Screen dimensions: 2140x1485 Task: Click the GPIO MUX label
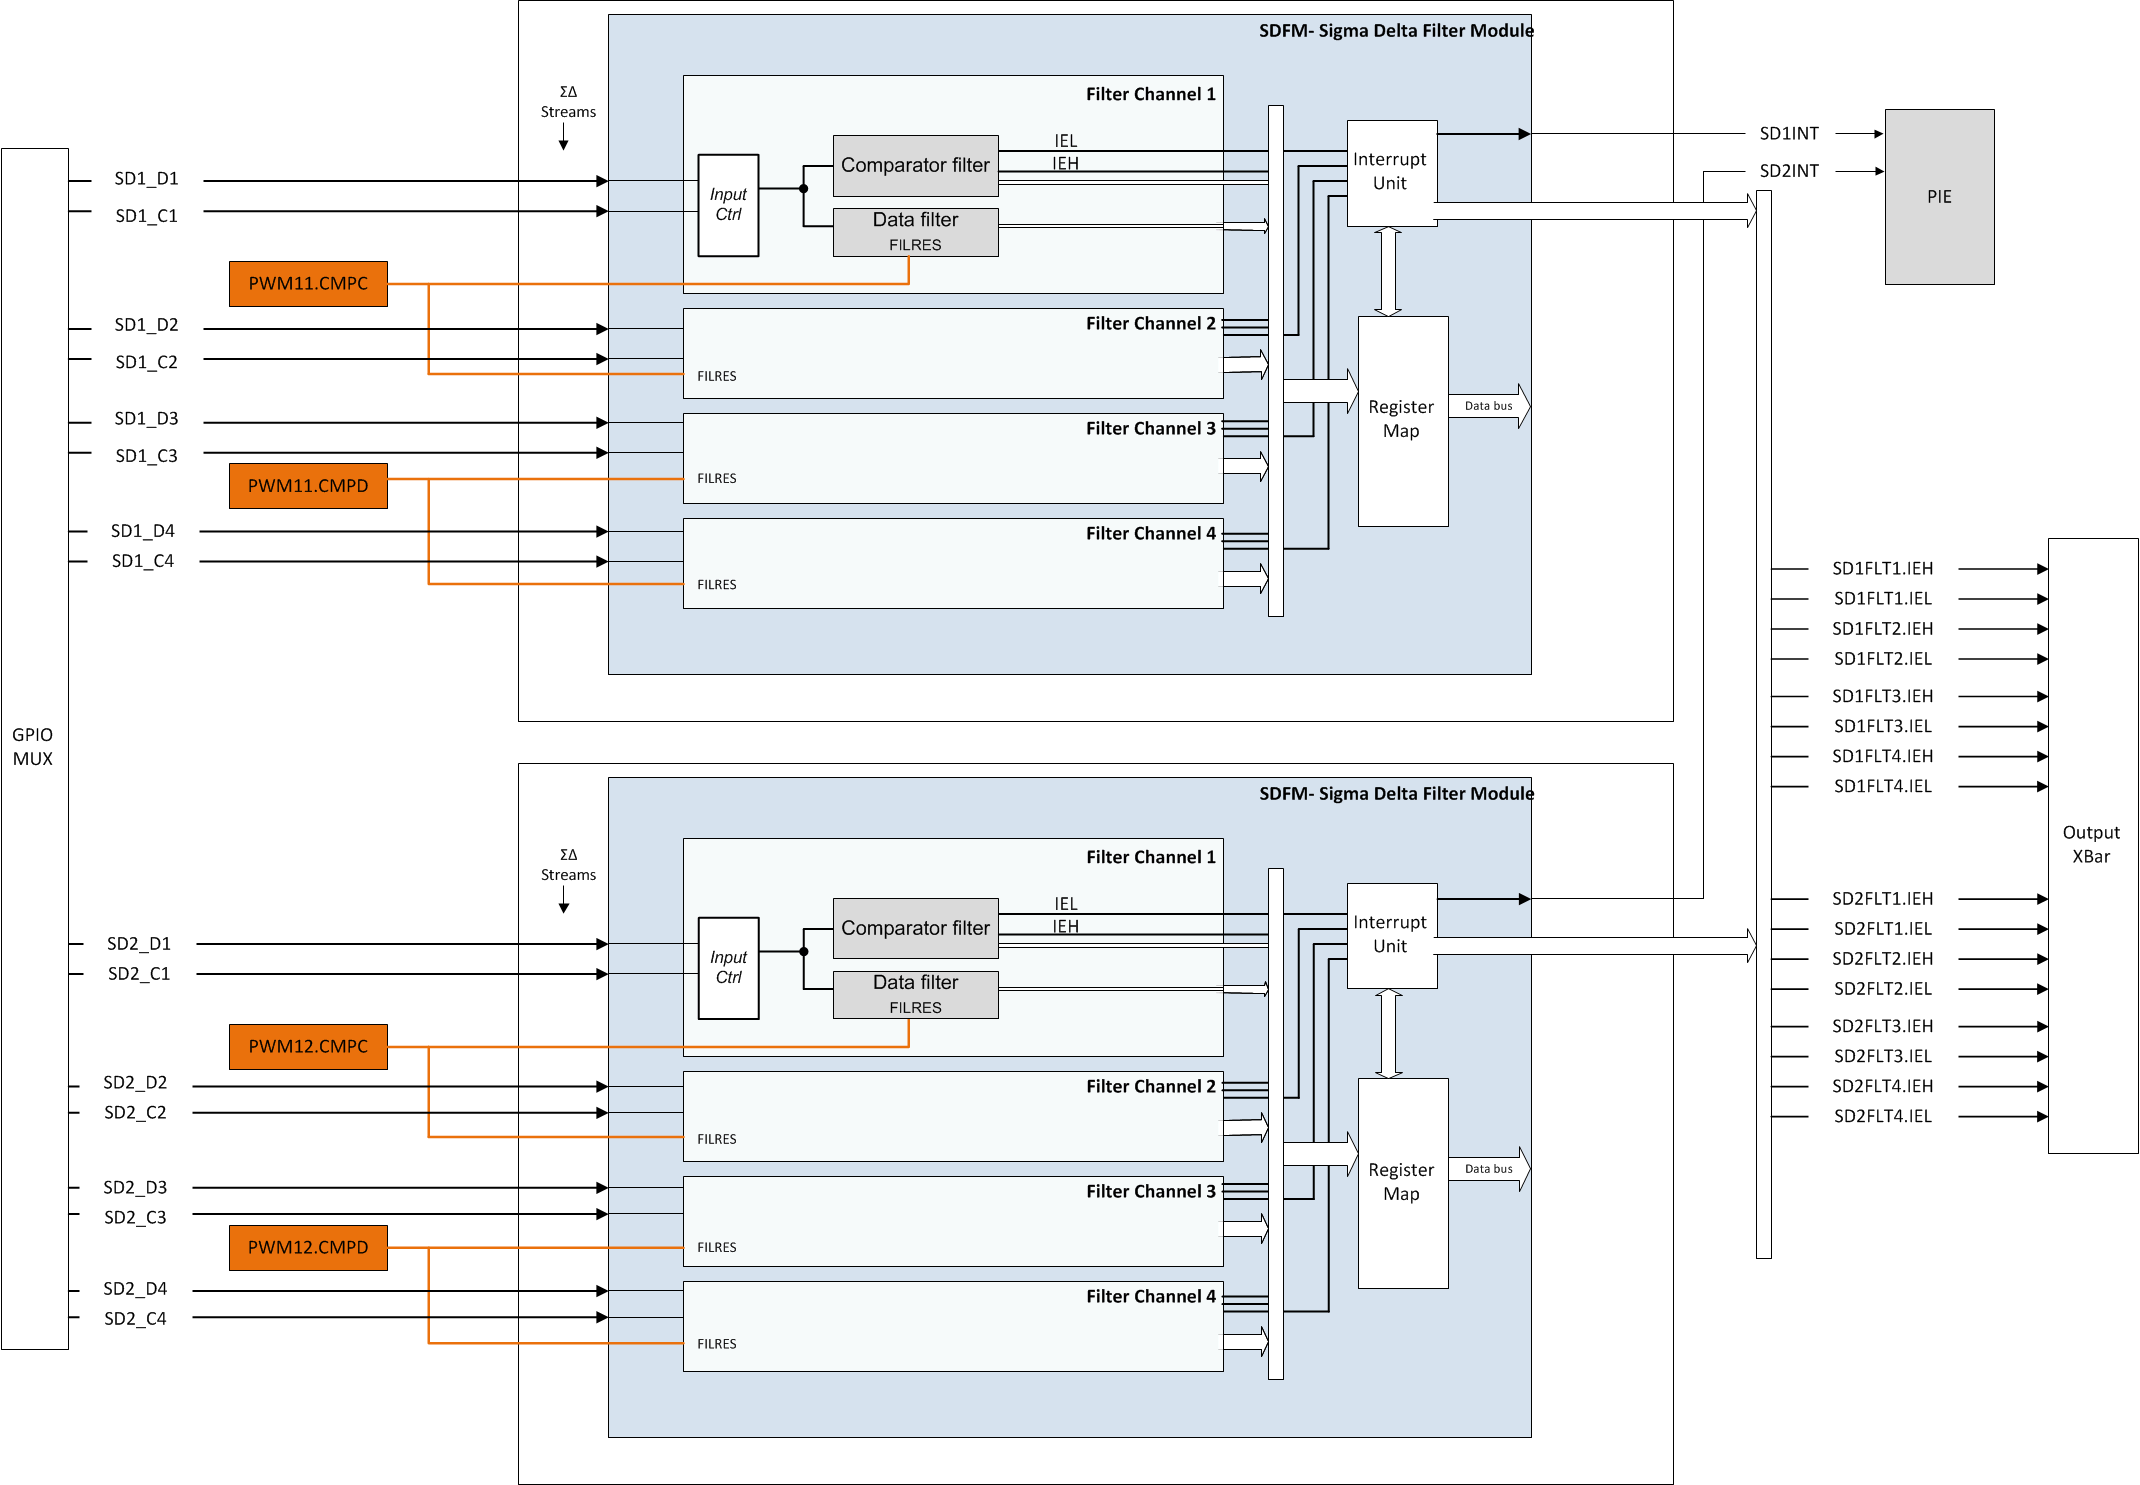tap(34, 745)
